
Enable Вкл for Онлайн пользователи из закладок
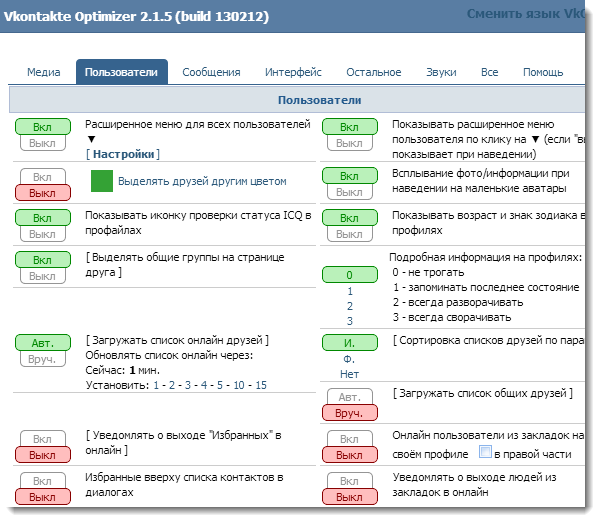coord(350,439)
